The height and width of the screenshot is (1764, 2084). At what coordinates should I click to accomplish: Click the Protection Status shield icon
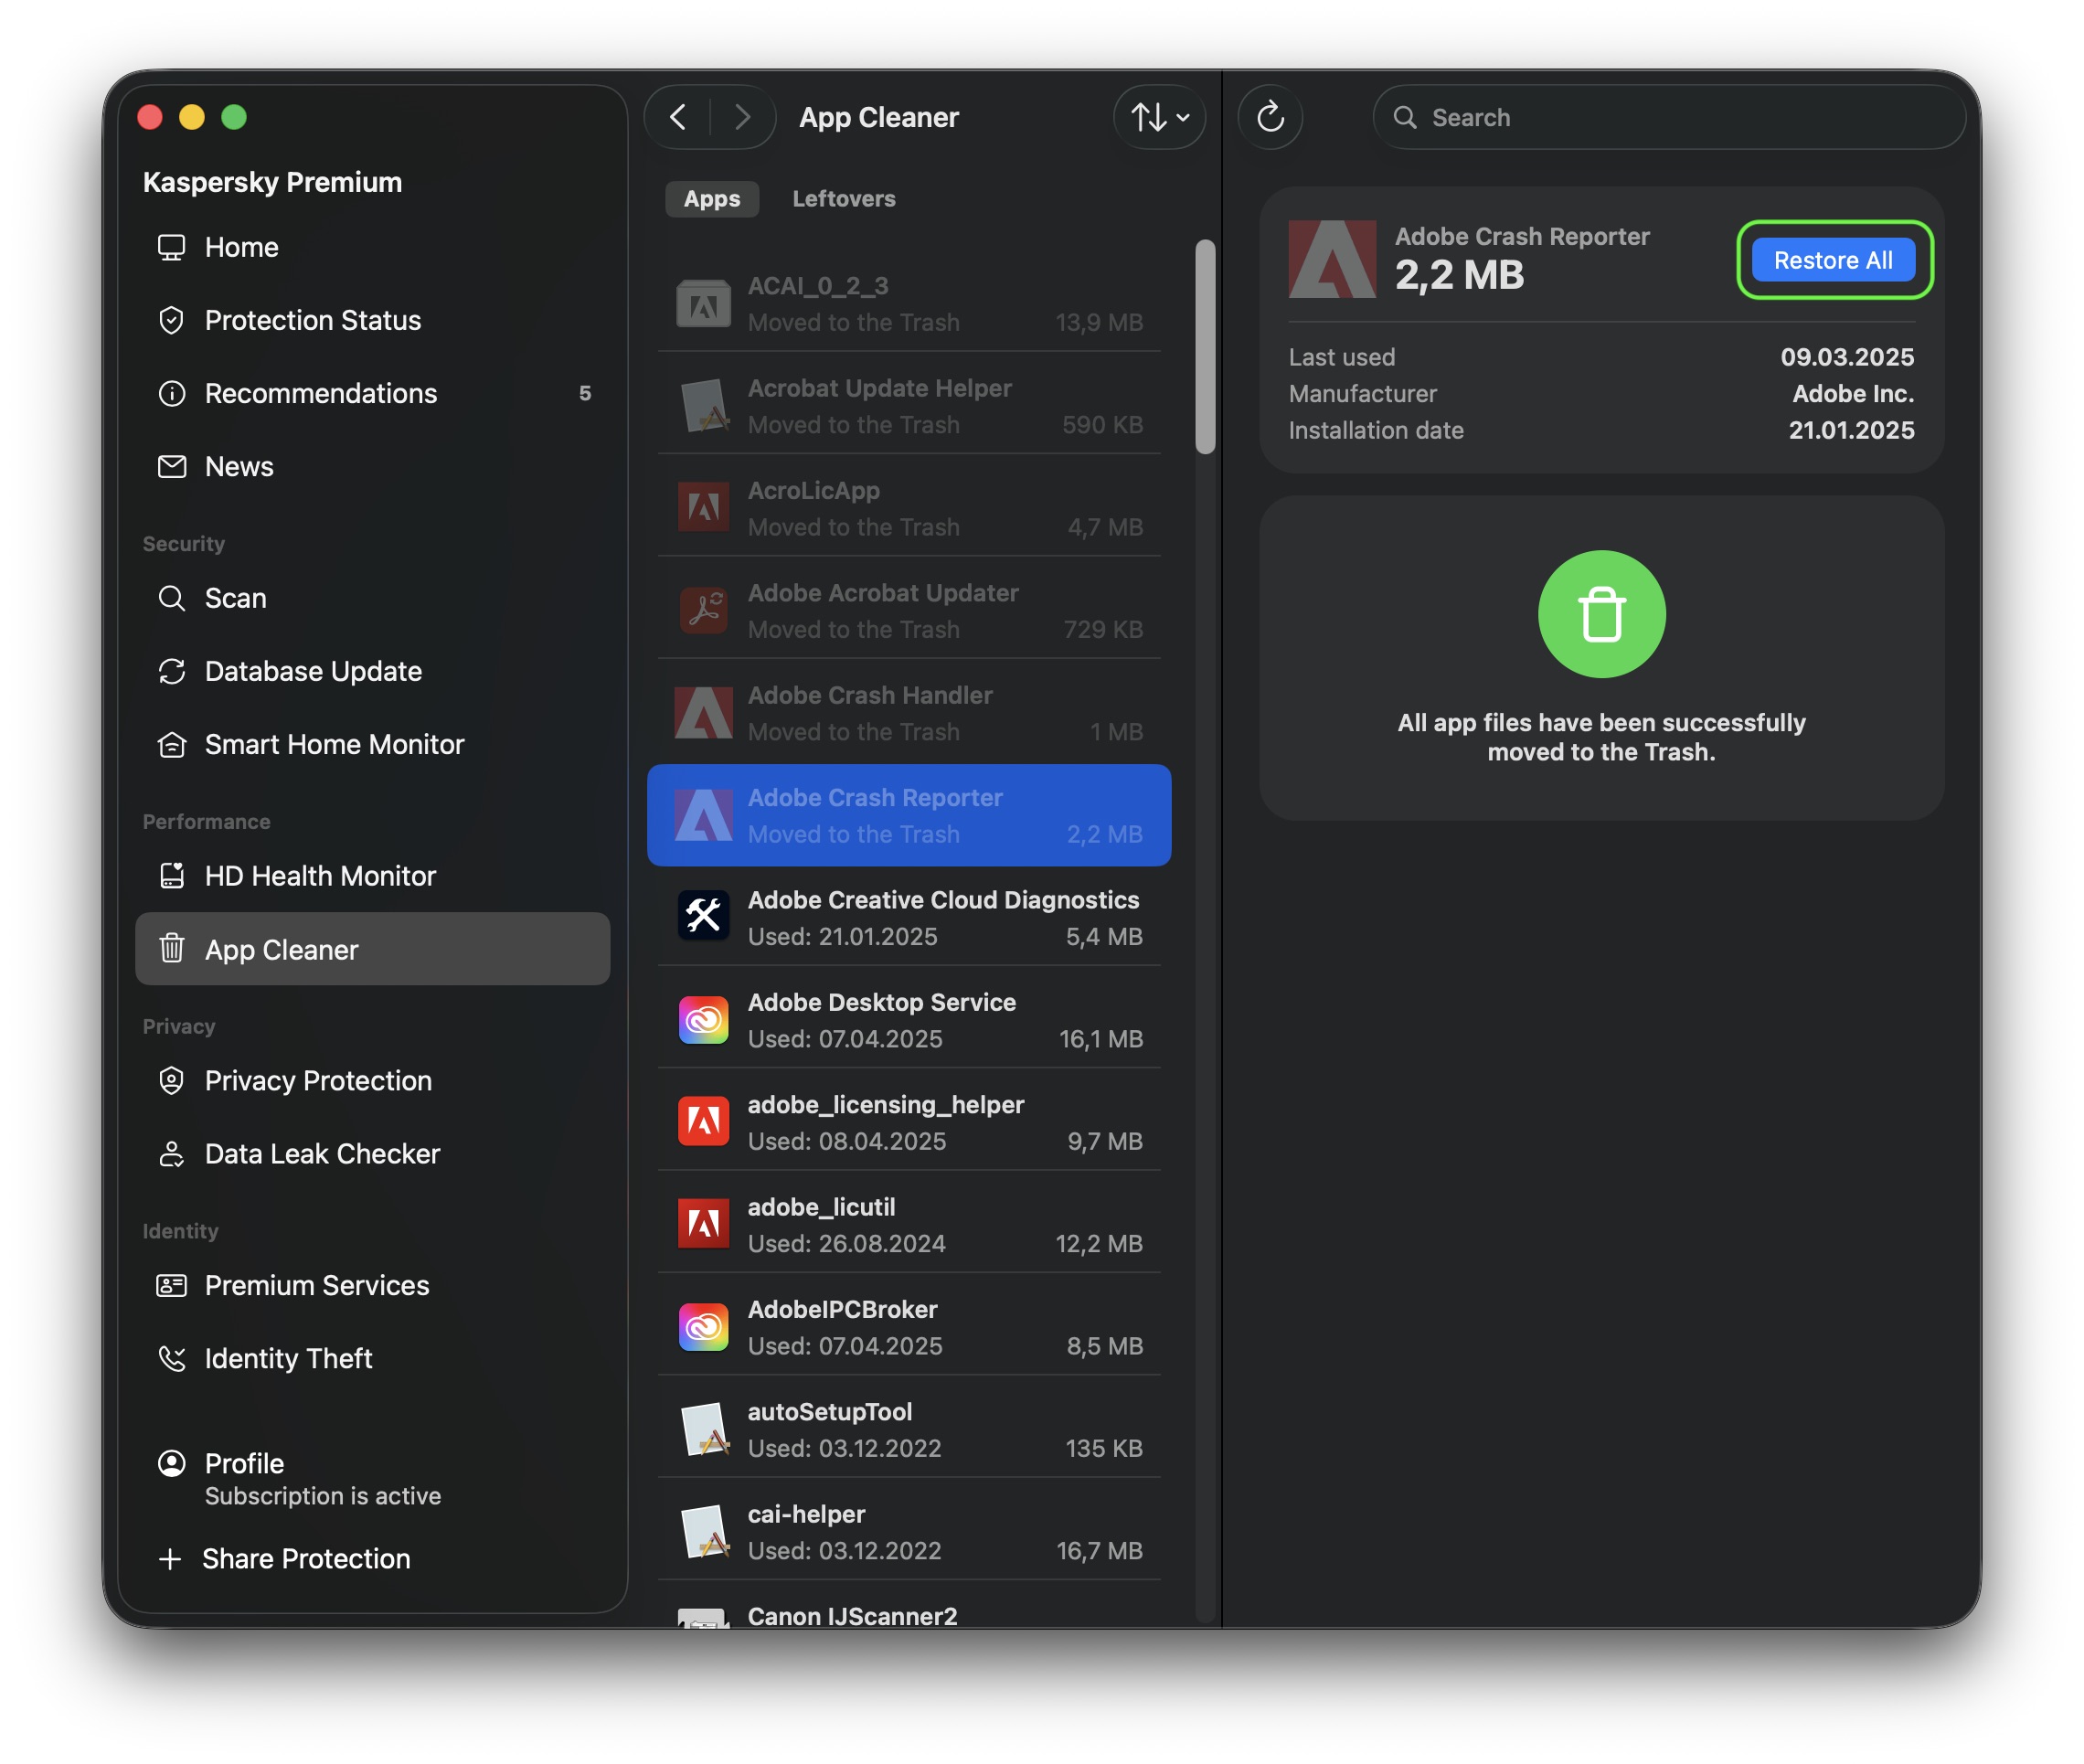[x=171, y=320]
